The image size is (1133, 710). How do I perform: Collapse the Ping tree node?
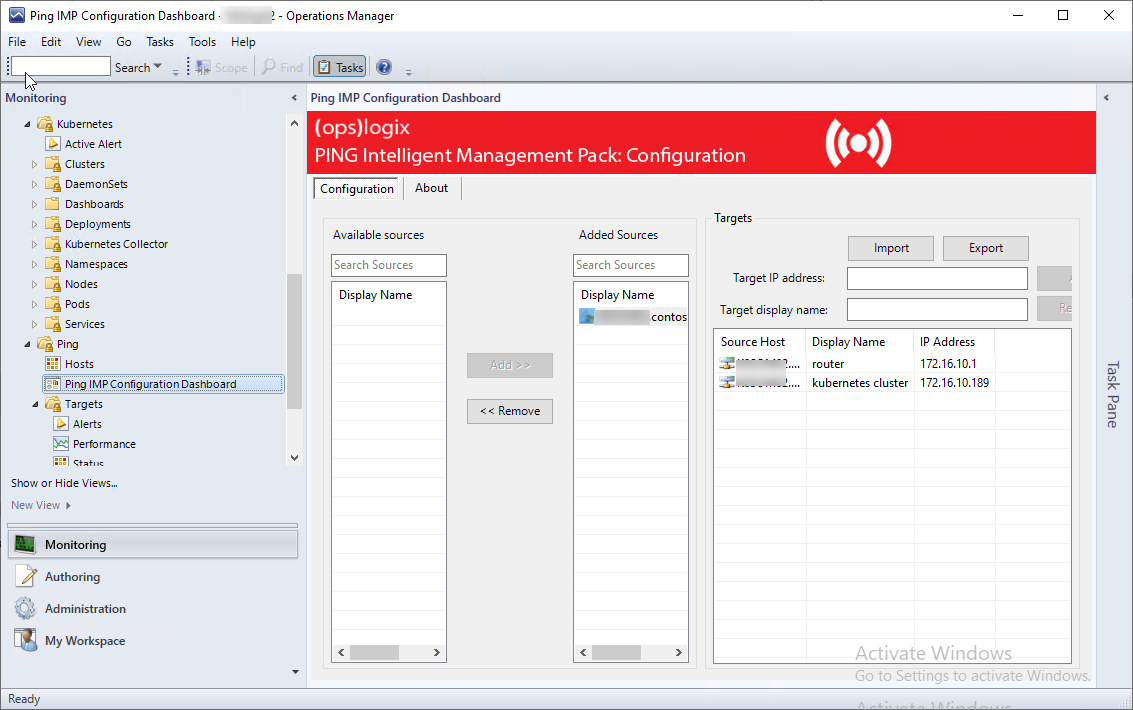(x=27, y=345)
